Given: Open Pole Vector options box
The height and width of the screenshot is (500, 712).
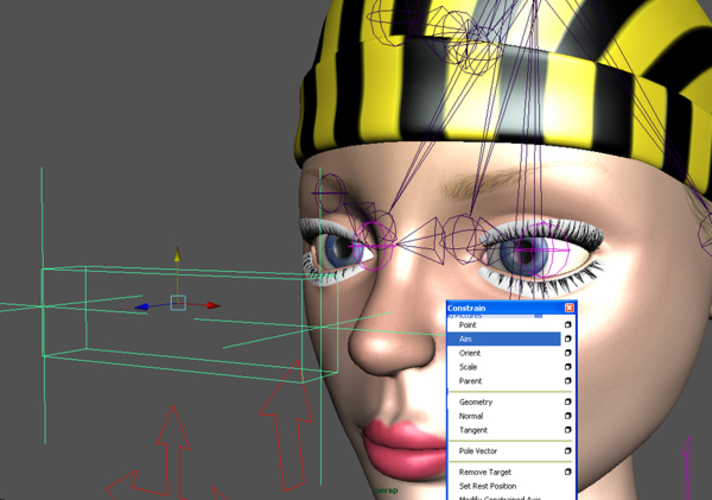Looking at the screenshot, I should [x=568, y=451].
